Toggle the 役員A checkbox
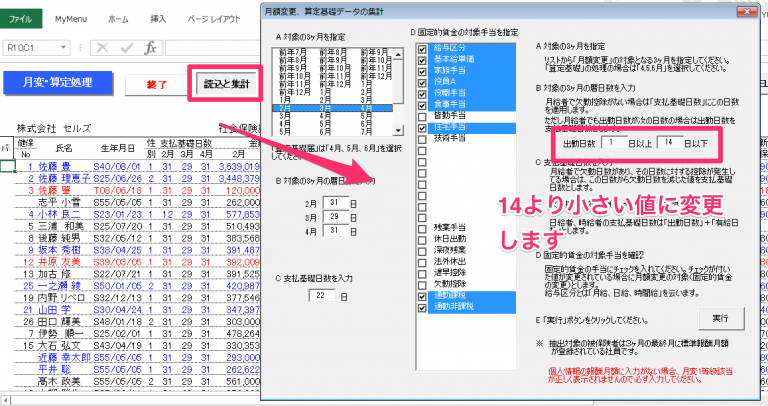 click(x=422, y=83)
